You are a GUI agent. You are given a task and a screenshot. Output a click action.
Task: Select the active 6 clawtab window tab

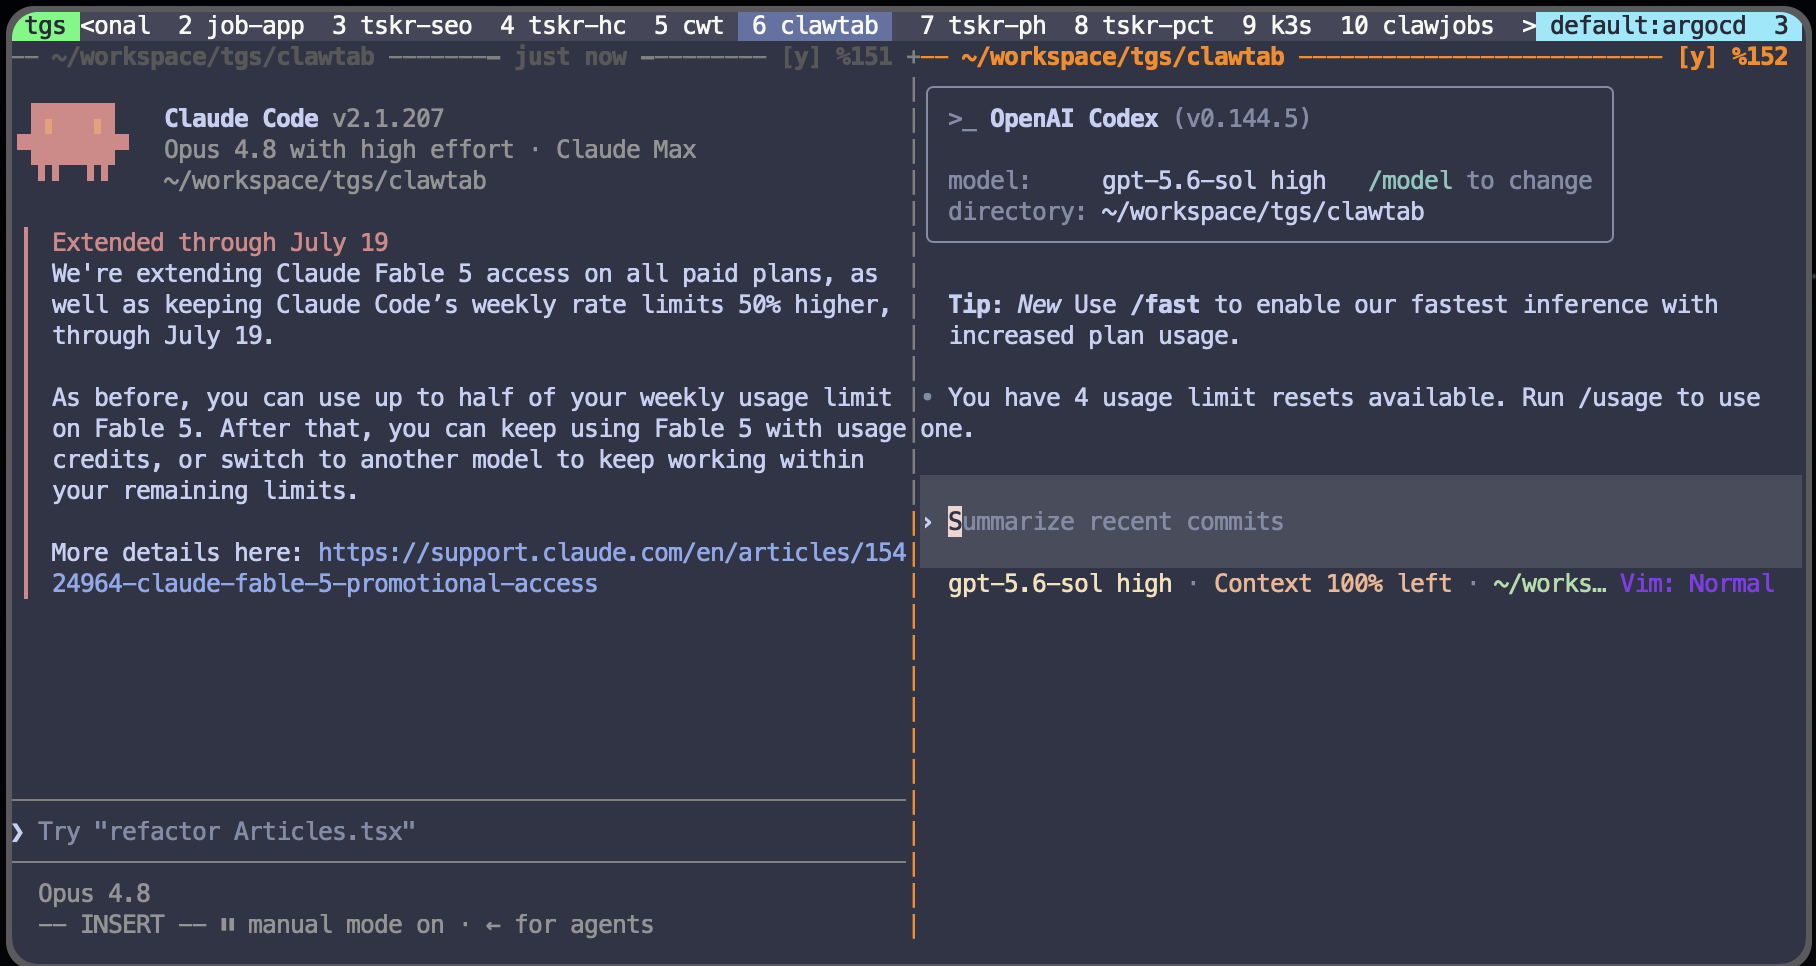tap(815, 26)
